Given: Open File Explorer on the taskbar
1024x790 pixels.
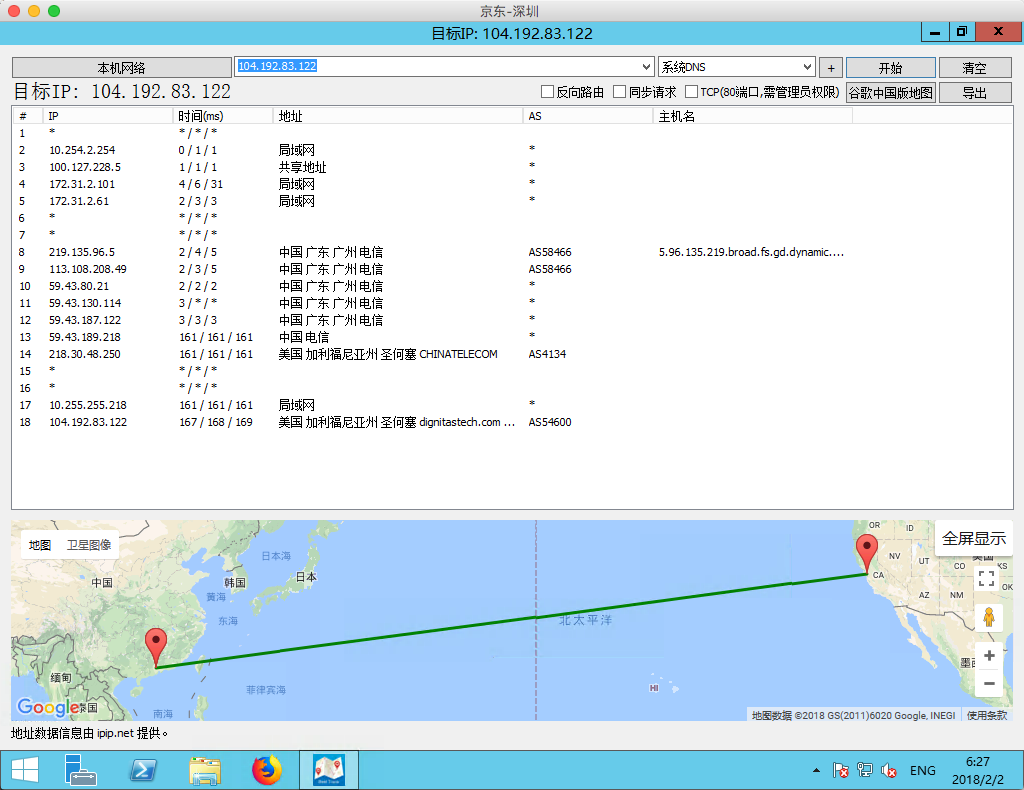Looking at the screenshot, I should 205,770.
